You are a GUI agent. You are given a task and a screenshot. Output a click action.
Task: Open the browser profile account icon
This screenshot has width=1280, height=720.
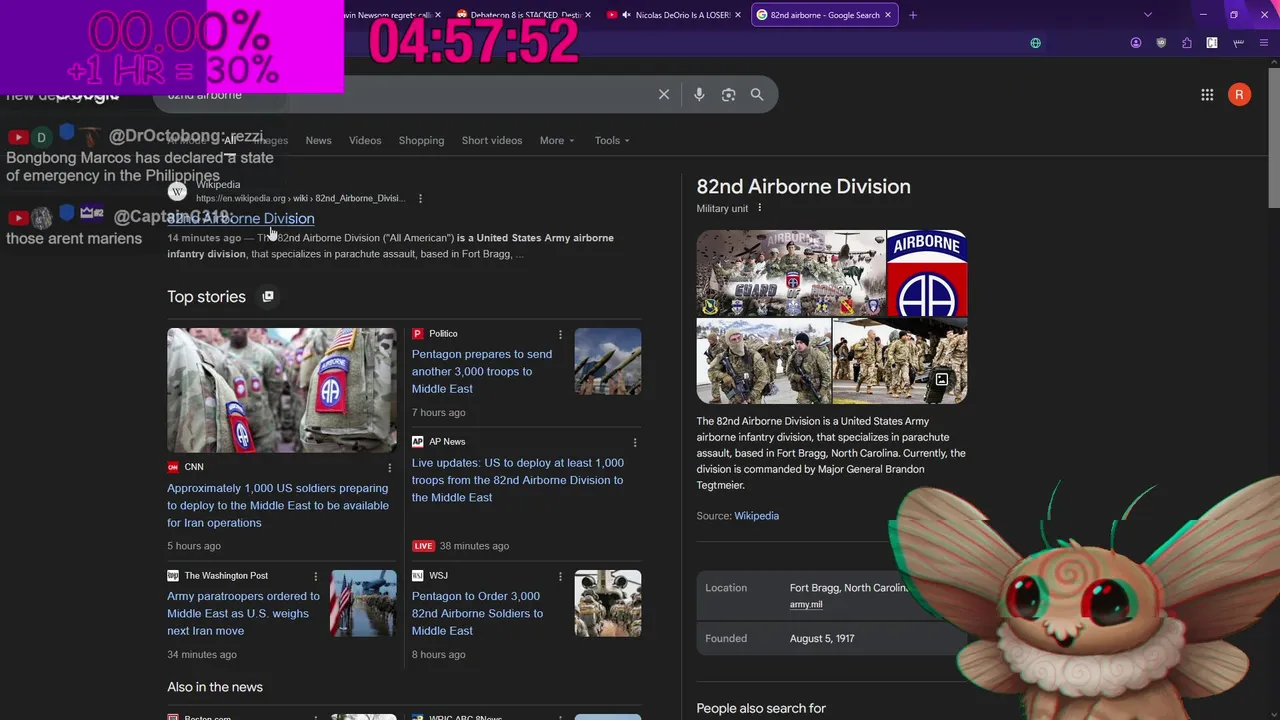tap(1136, 43)
